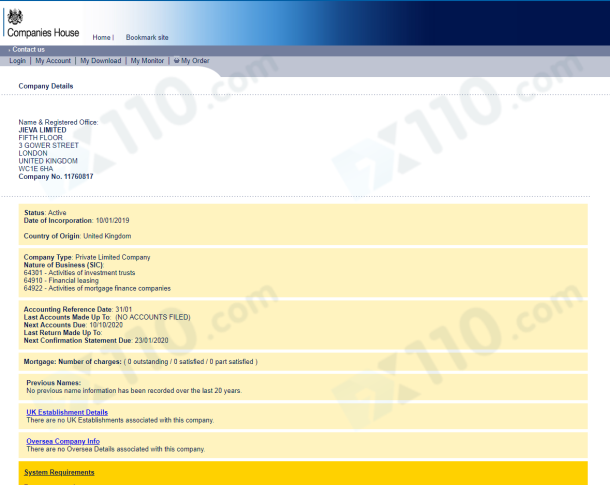Follow the UK Establishment Details link
The width and height of the screenshot is (610, 485).
click(x=67, y=412)
